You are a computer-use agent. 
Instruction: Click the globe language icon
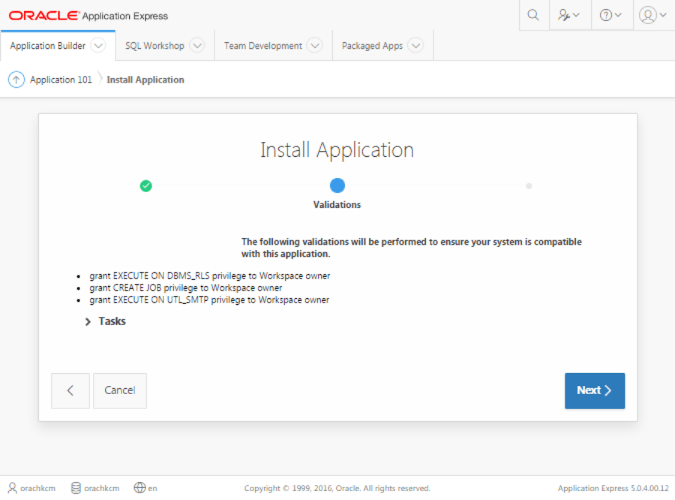(139, 488)
